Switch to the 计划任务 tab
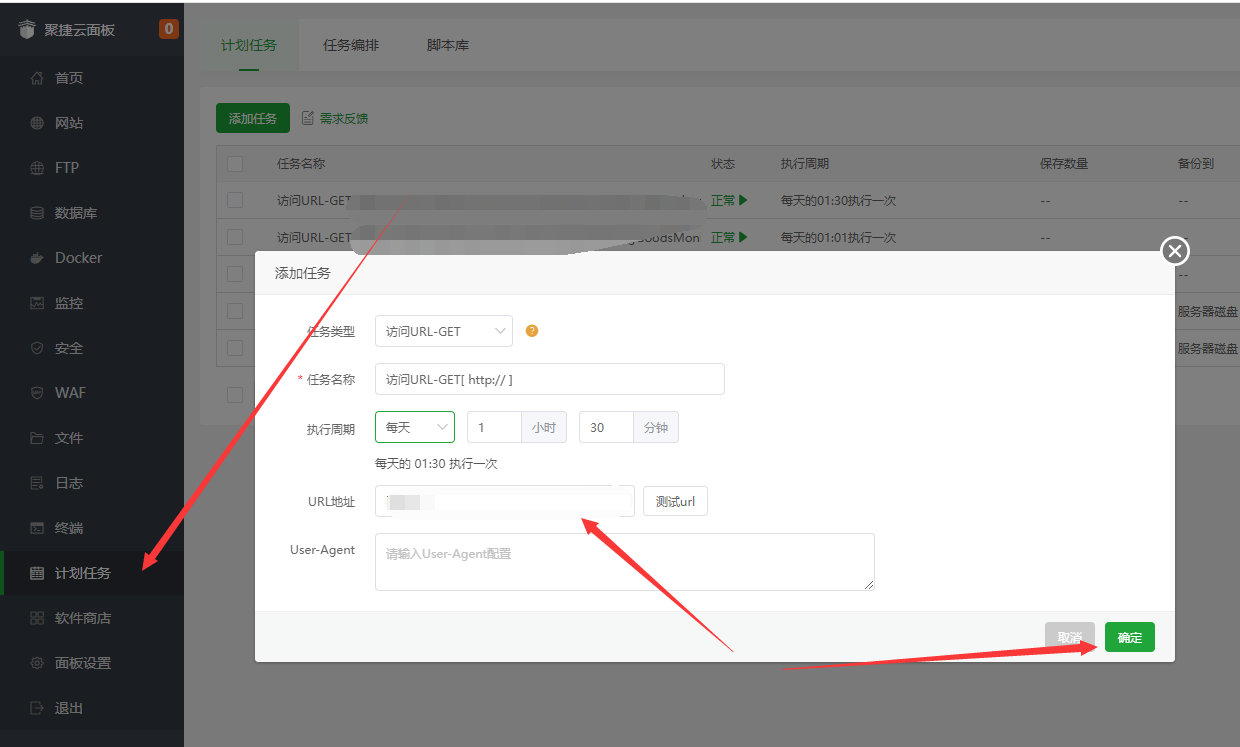 (249, 45)
